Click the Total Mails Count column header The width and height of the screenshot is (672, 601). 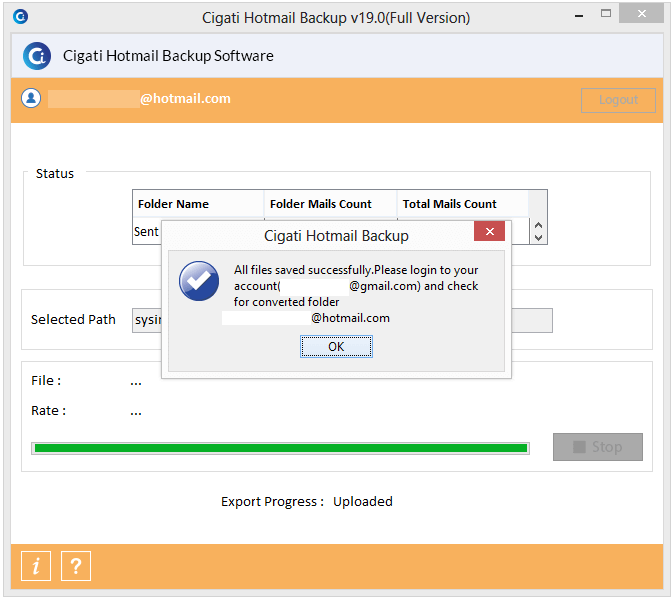[x=463, y=204]
